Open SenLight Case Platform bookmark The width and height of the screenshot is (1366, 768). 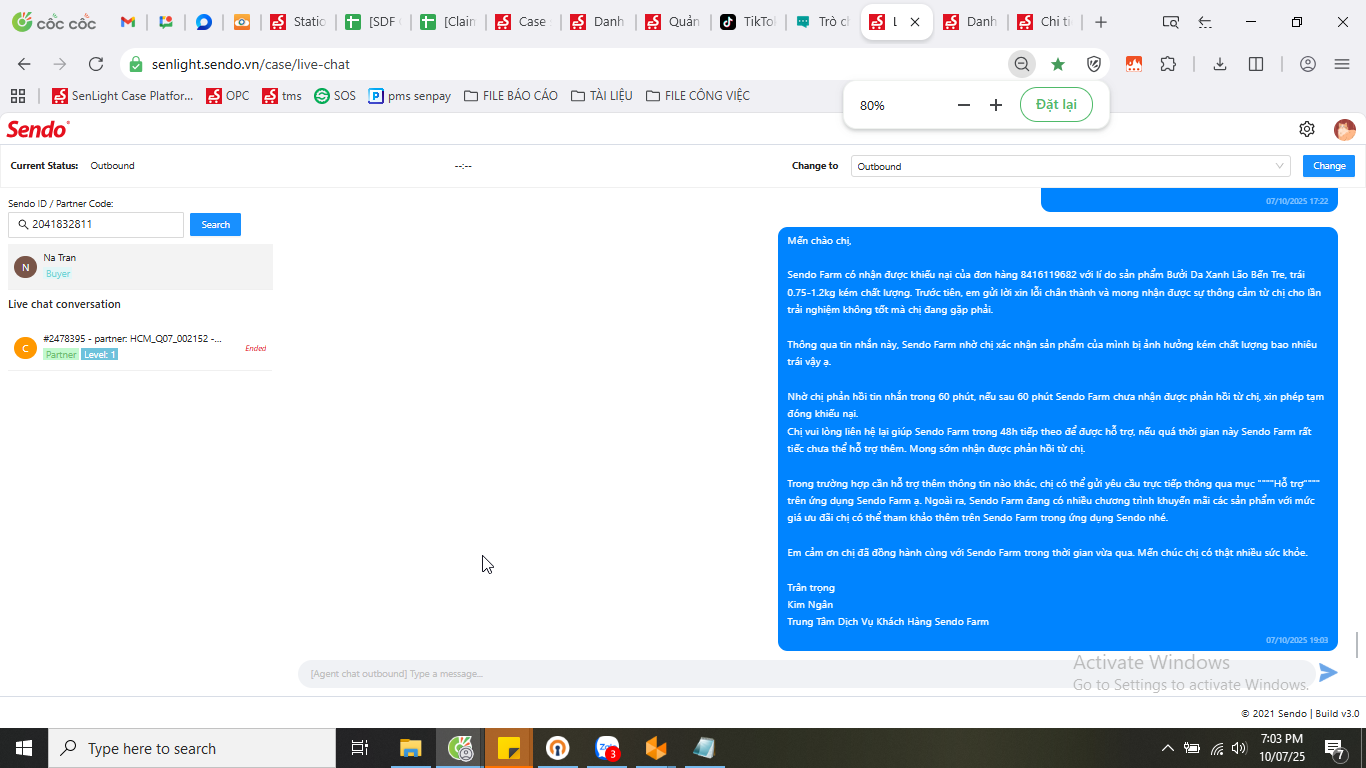pyautogui.click(x=123, y=96)
